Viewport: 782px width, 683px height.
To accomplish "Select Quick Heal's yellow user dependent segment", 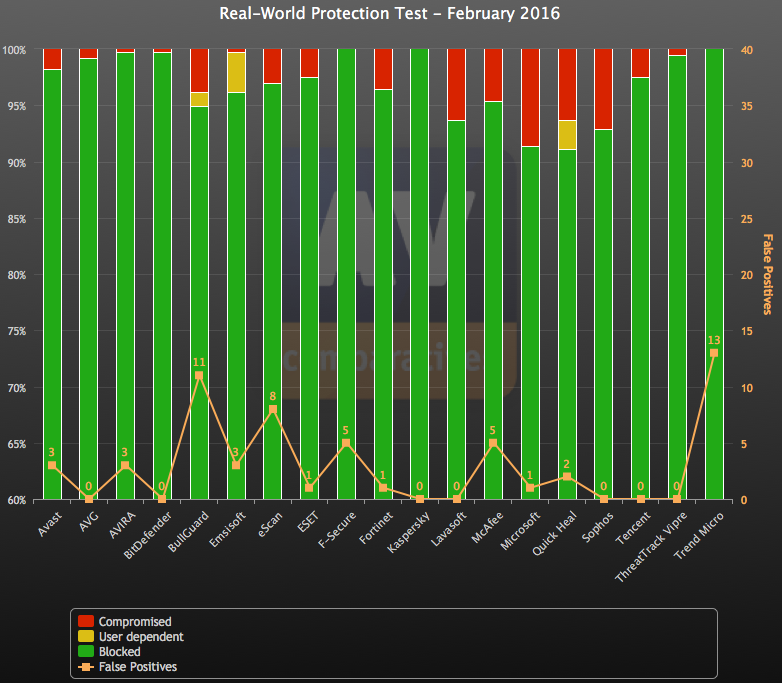I will pos(566,135).
